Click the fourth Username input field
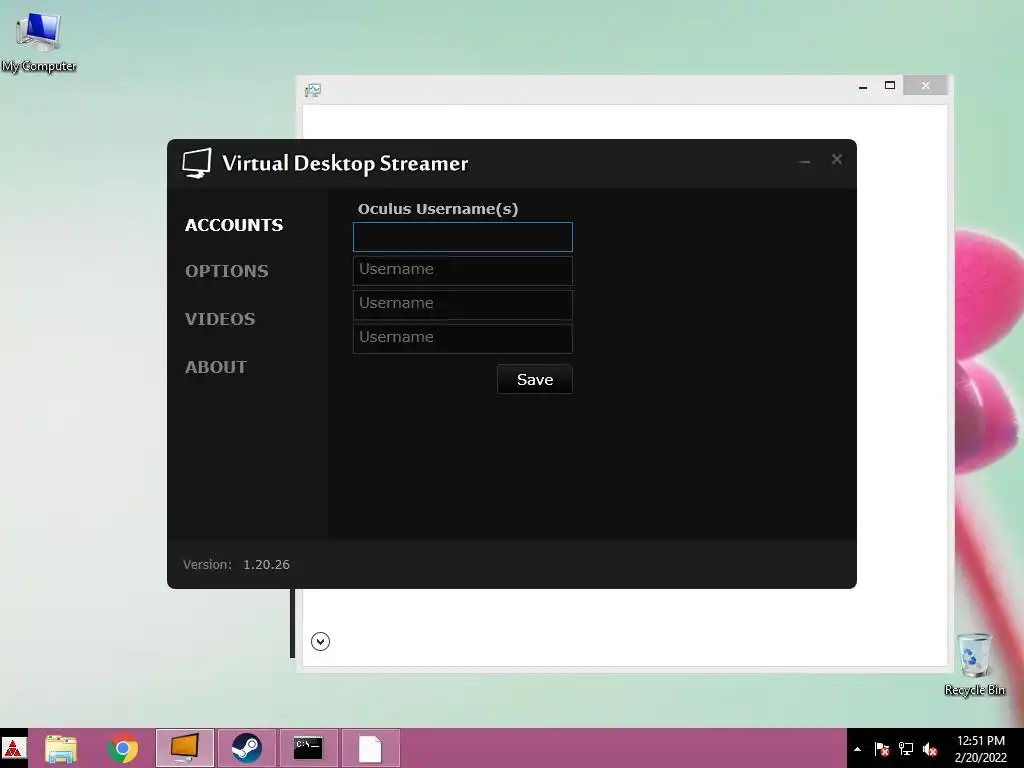1024x768 pixels. point(462,338)
